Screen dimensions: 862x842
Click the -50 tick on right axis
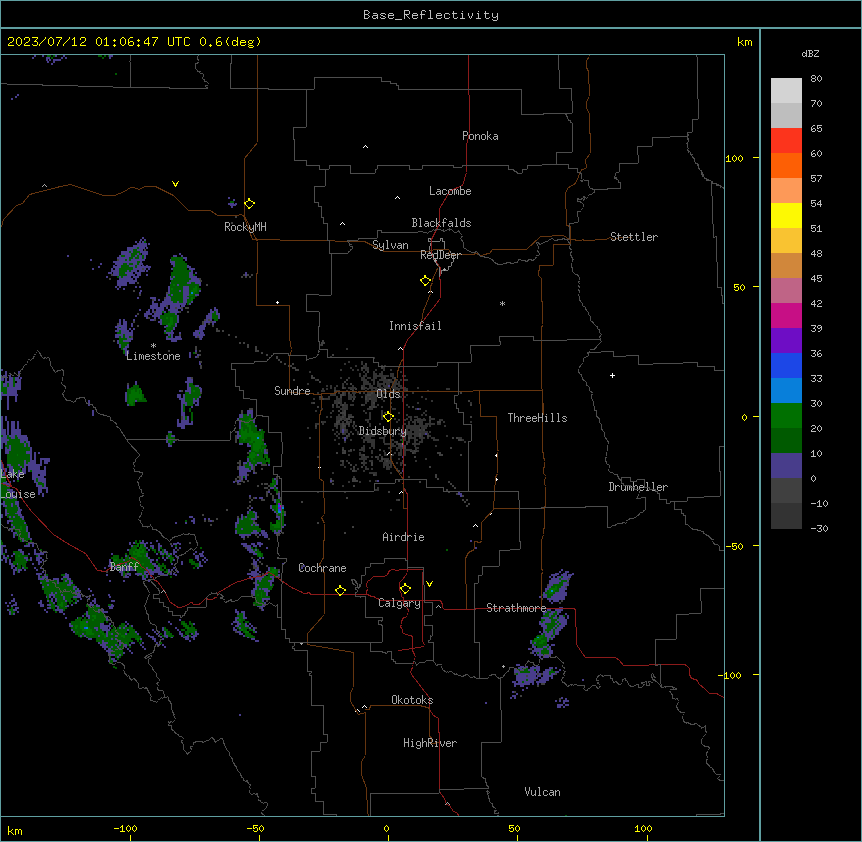734,546
